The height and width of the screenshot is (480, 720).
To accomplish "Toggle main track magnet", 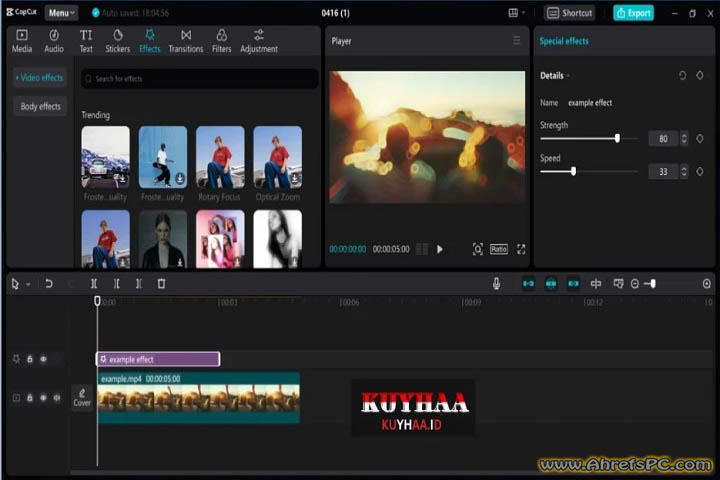I will [529, 283].
